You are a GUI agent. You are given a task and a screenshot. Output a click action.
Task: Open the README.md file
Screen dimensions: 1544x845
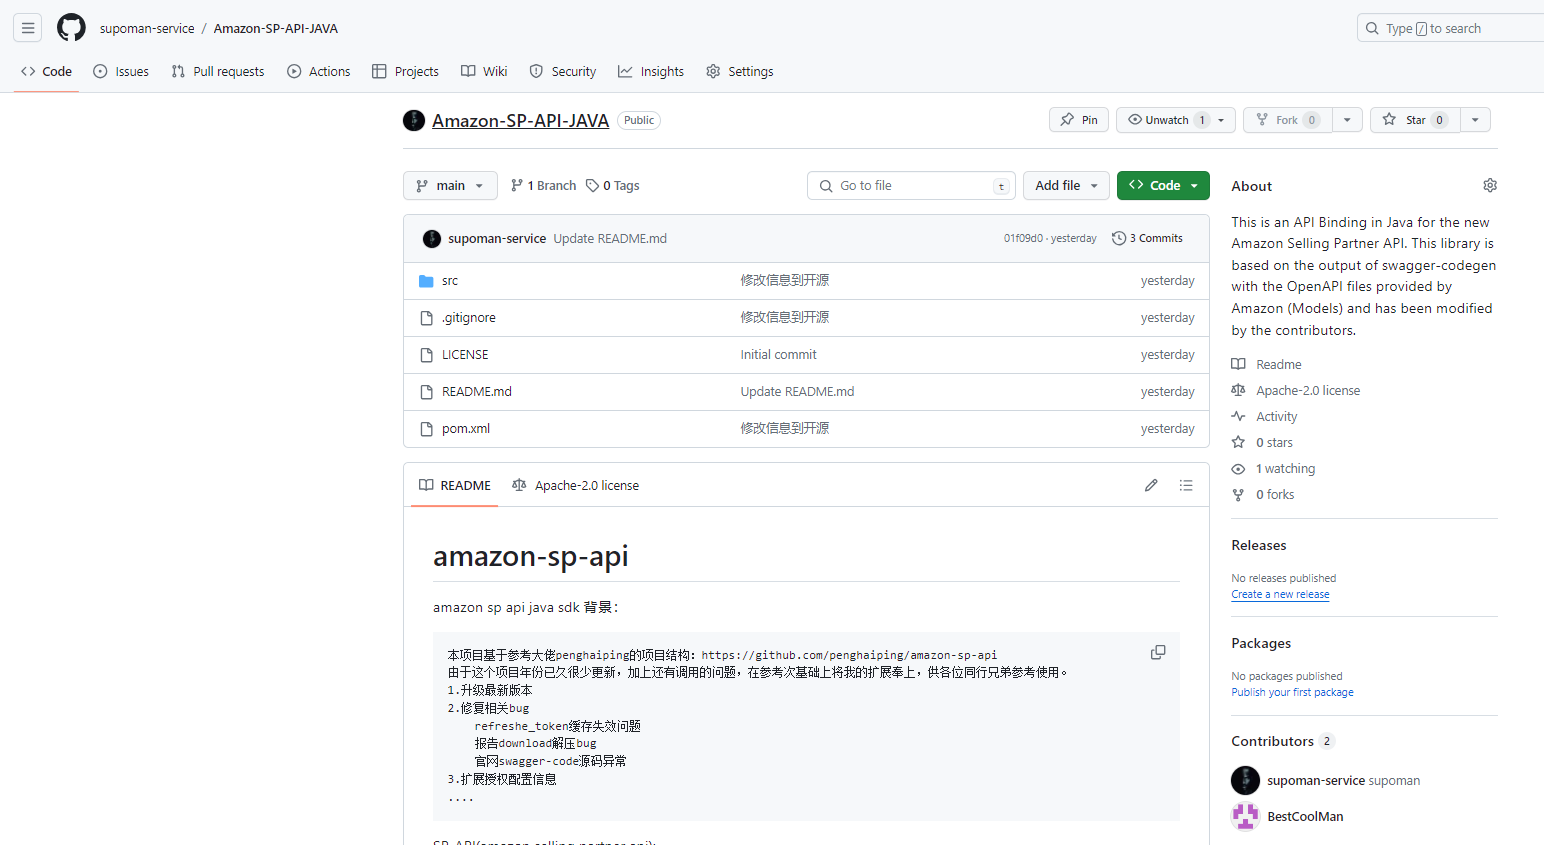[x=477, y=392]
